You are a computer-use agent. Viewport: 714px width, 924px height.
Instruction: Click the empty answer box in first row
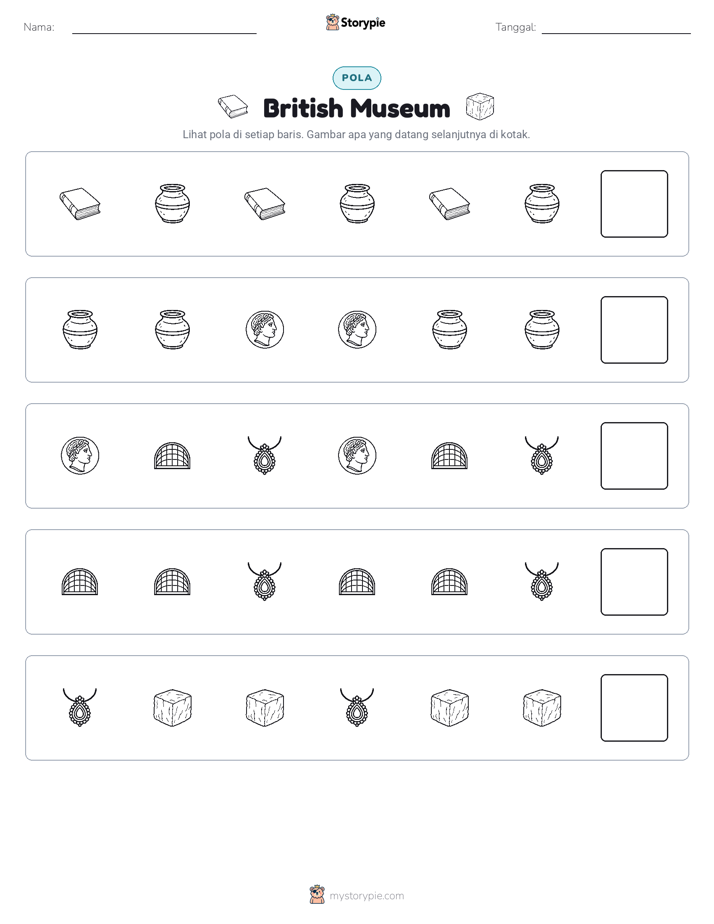coord(634,204)
